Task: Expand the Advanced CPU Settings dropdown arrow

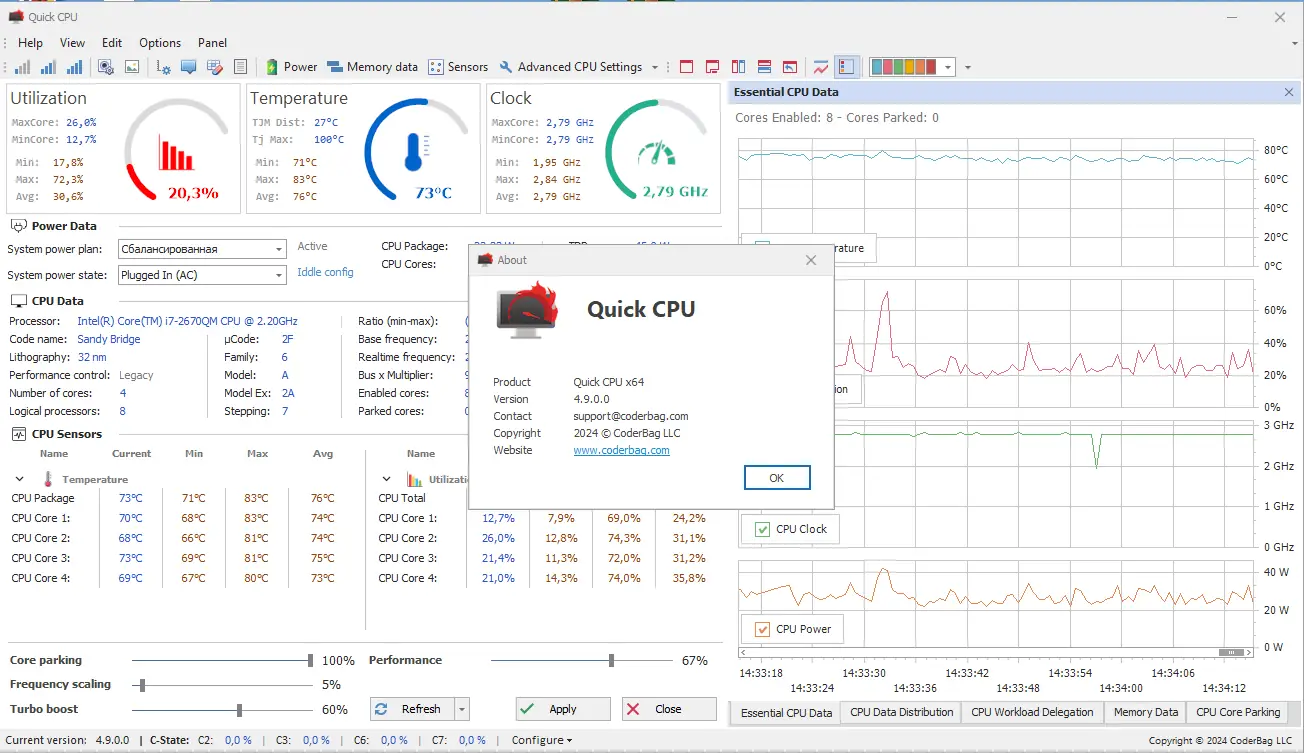Action: [655, 67]
